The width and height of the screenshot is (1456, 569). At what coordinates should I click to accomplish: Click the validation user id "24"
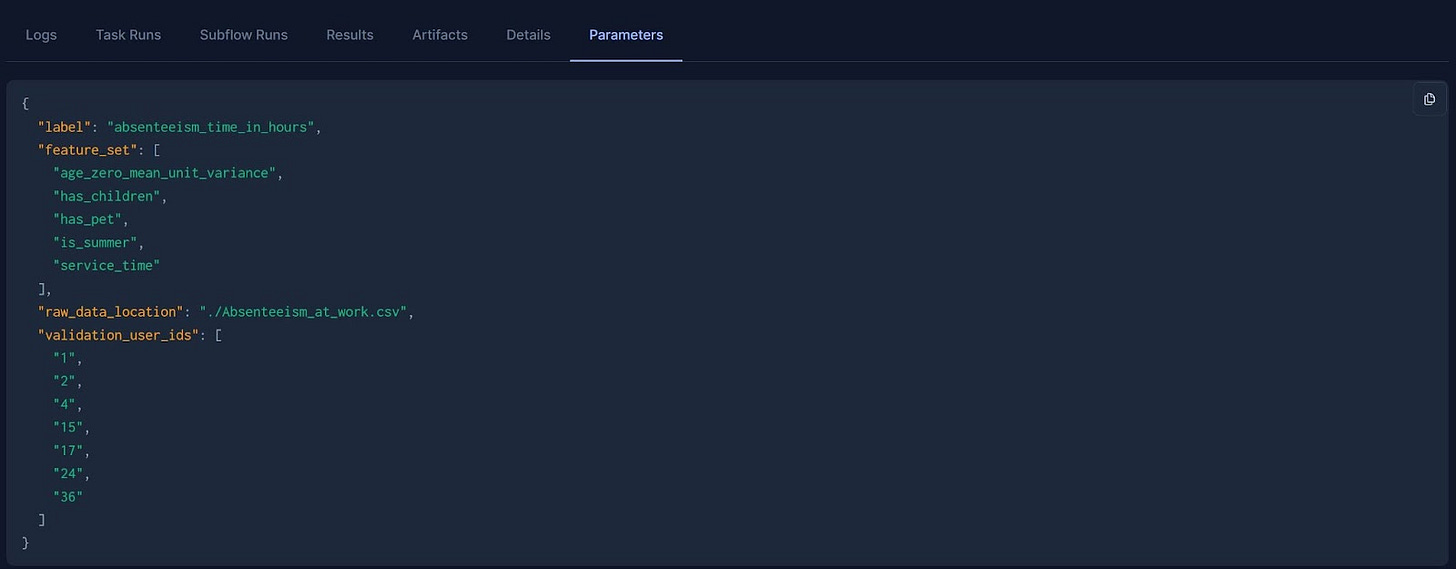click(68, 473)
